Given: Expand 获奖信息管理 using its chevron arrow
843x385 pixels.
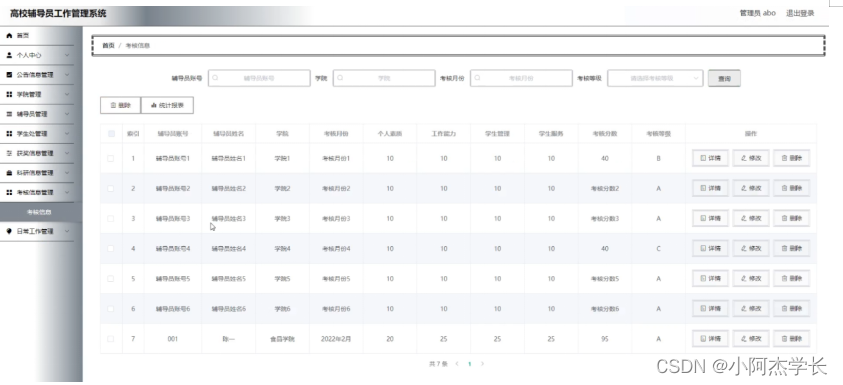Looking at the screenshot, I should (67, 153).
